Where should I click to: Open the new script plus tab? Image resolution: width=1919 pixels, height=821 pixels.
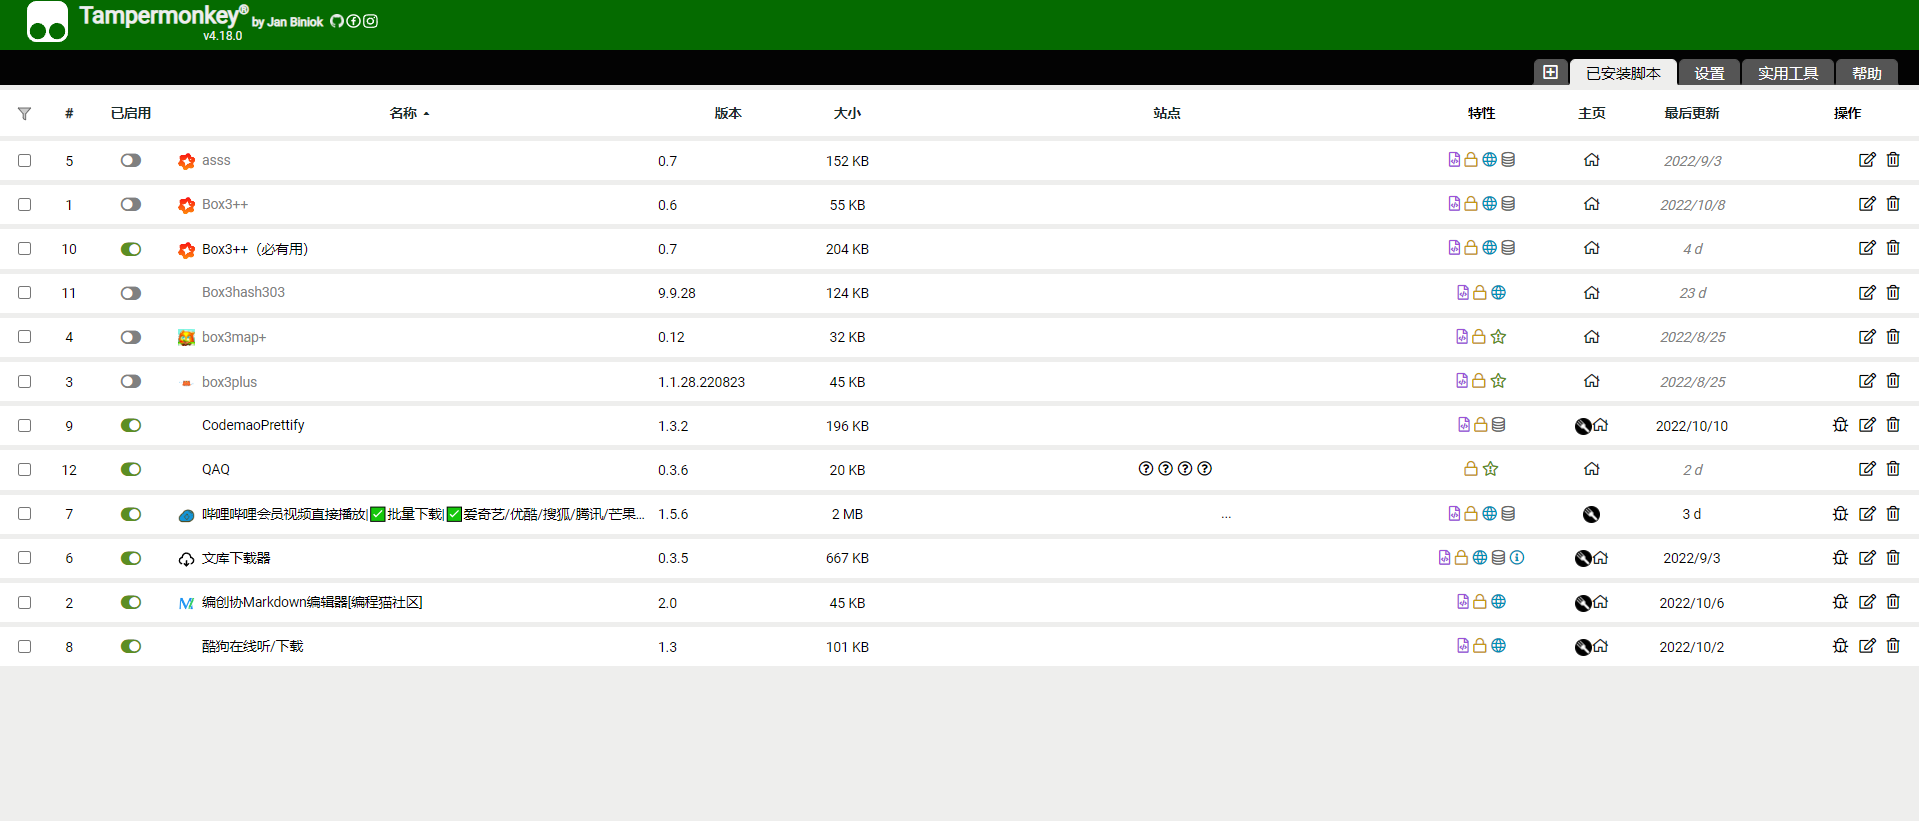pos(1550,72)
